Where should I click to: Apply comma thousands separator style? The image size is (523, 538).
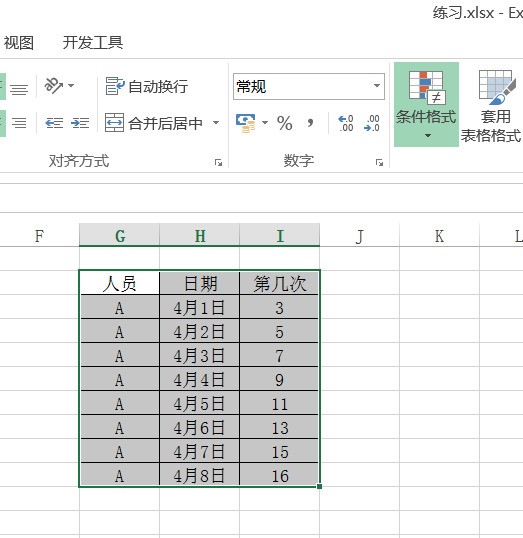(310, 123)
